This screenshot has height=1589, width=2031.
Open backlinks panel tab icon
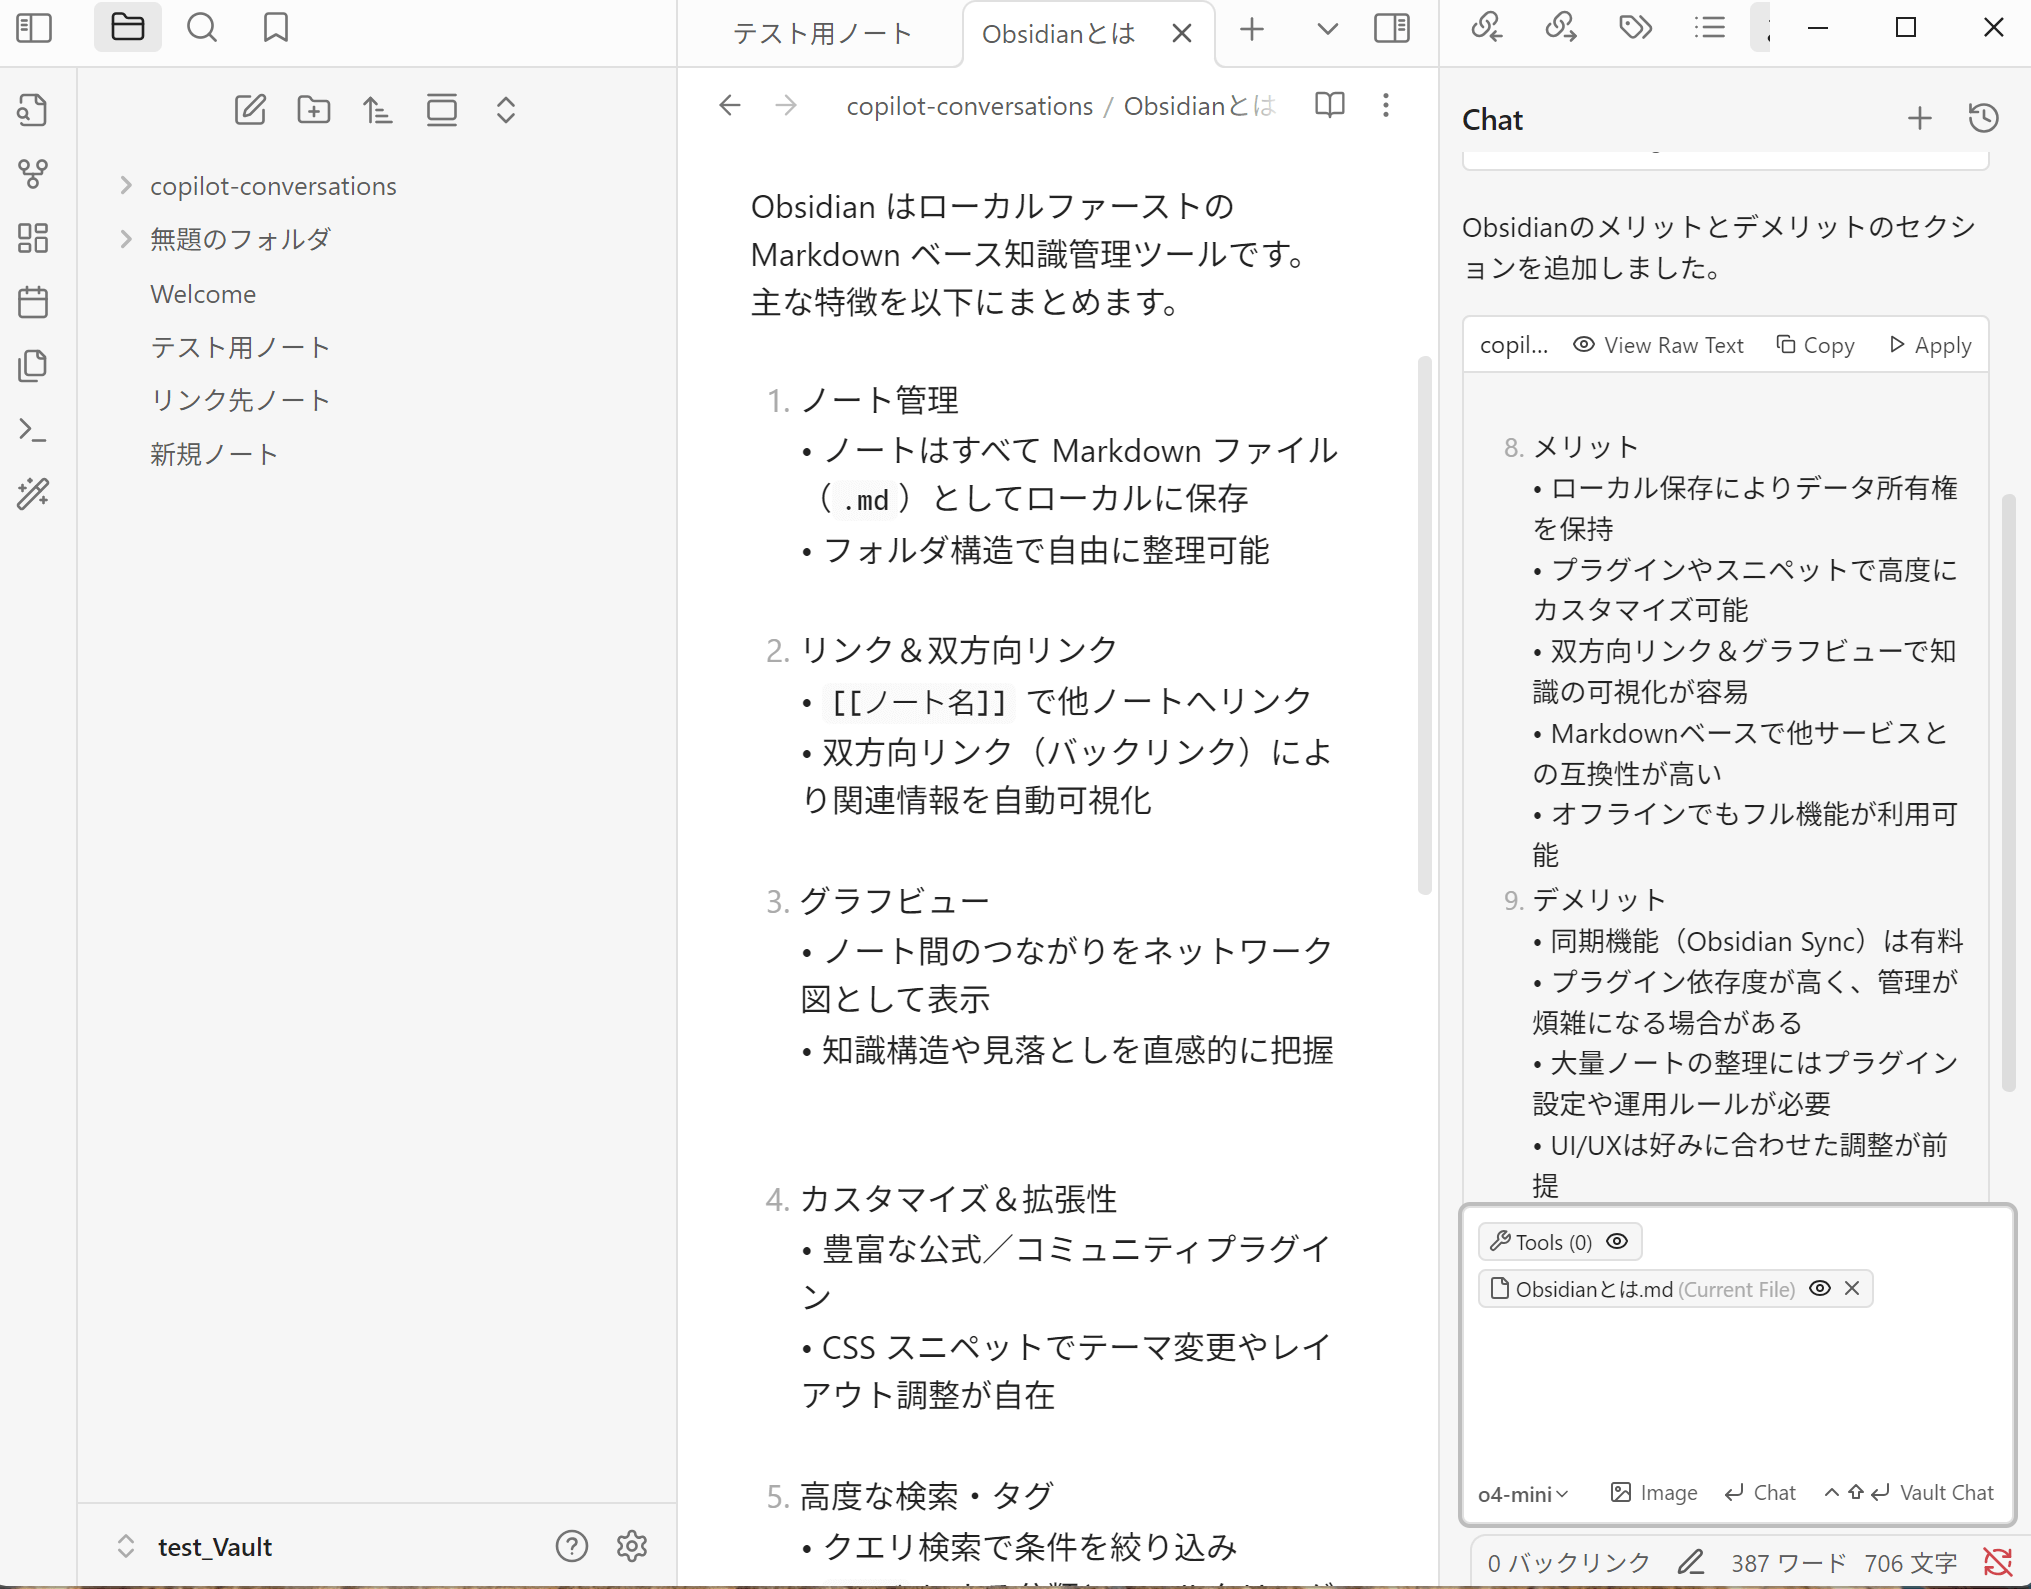[x=1487, y=28]
